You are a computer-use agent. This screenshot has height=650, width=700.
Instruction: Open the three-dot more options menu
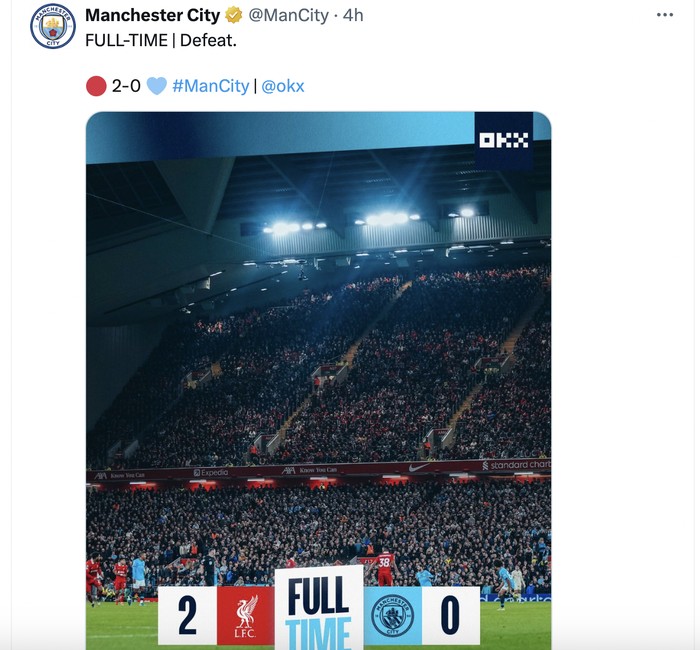pyautogui.click(x=665, y=15)
